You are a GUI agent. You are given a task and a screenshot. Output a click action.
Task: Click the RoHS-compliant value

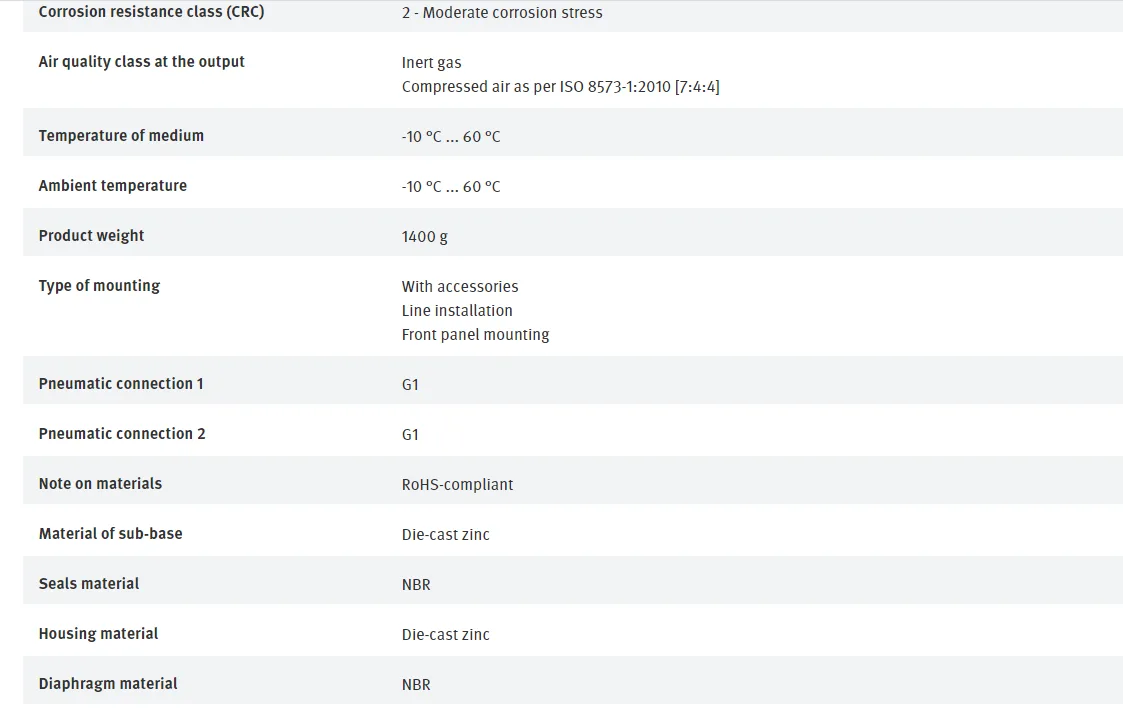point(457,485)
